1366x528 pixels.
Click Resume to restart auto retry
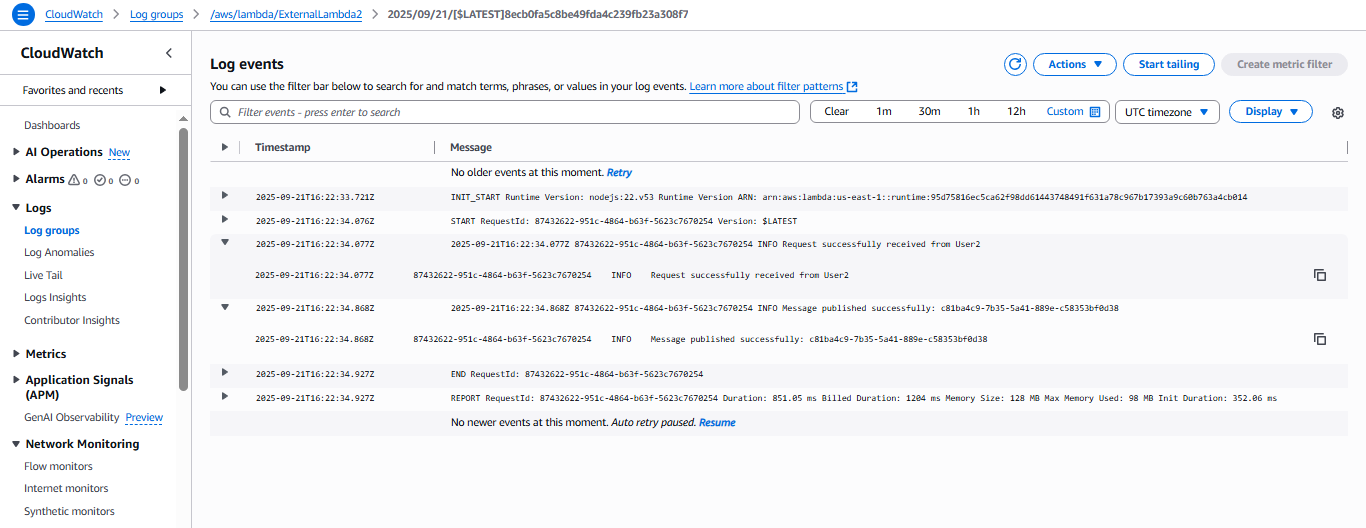[x=717, y=423]
